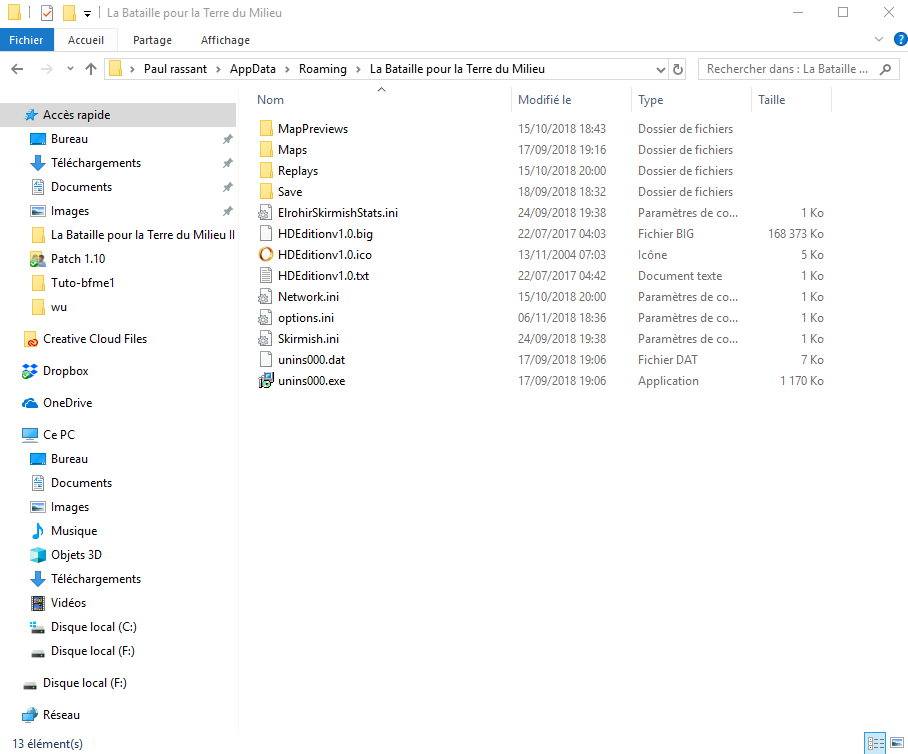Click the options.ini file icon
908x754 pixels.
[x=265, y=317]
